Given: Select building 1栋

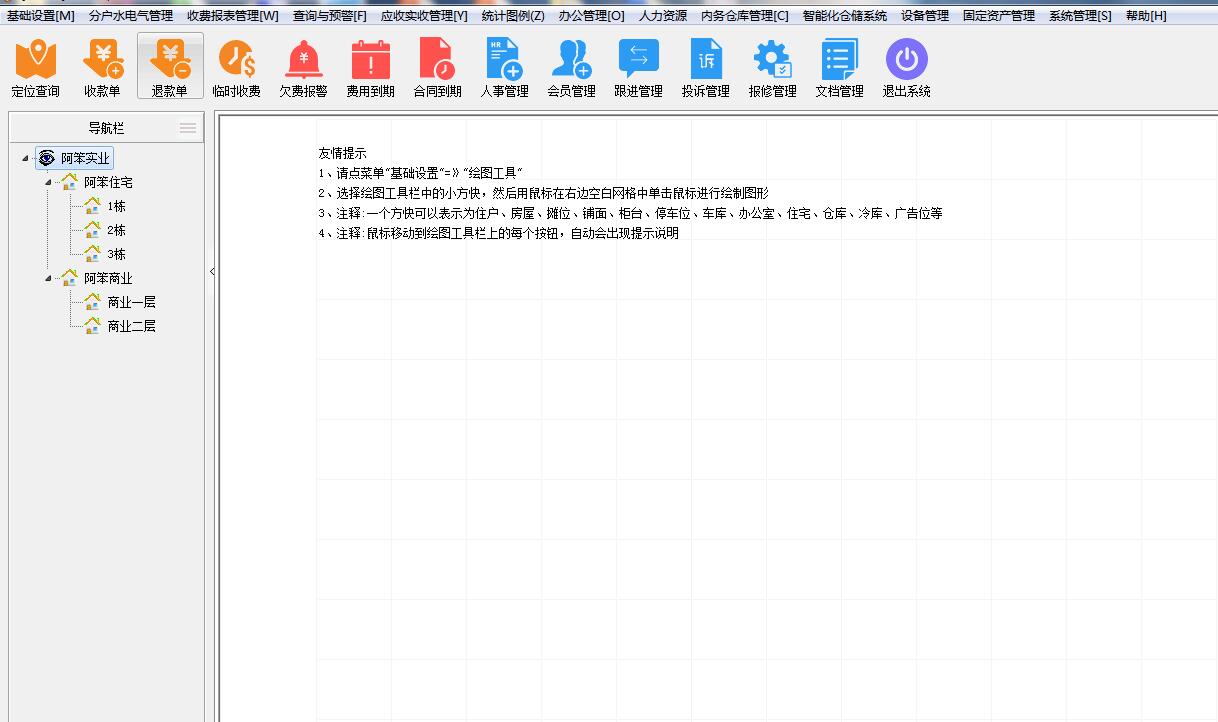Looking at the screenshot, I should pos(117,206).
